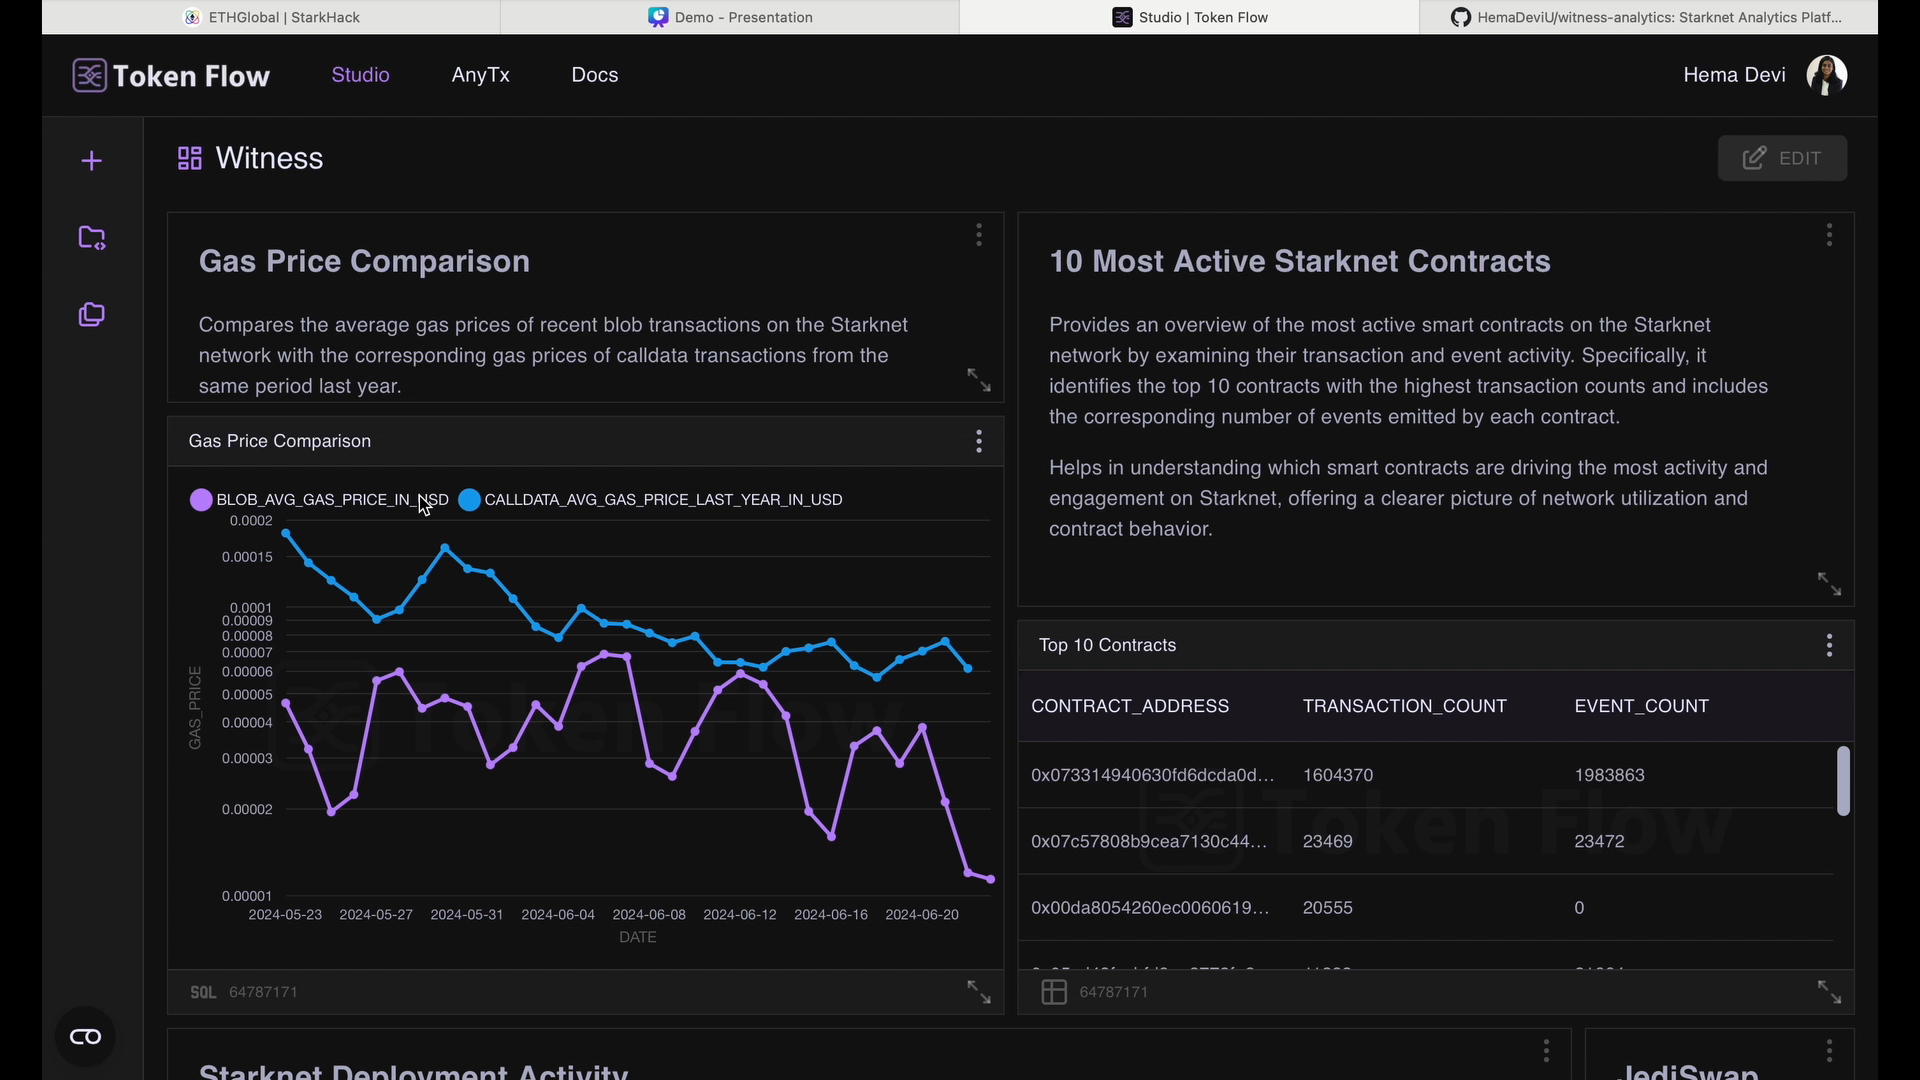This screenshot has width=1920, height=1080.
Task: Click the 2024-06-08 axis date label
Action: [x=649, y=915]
